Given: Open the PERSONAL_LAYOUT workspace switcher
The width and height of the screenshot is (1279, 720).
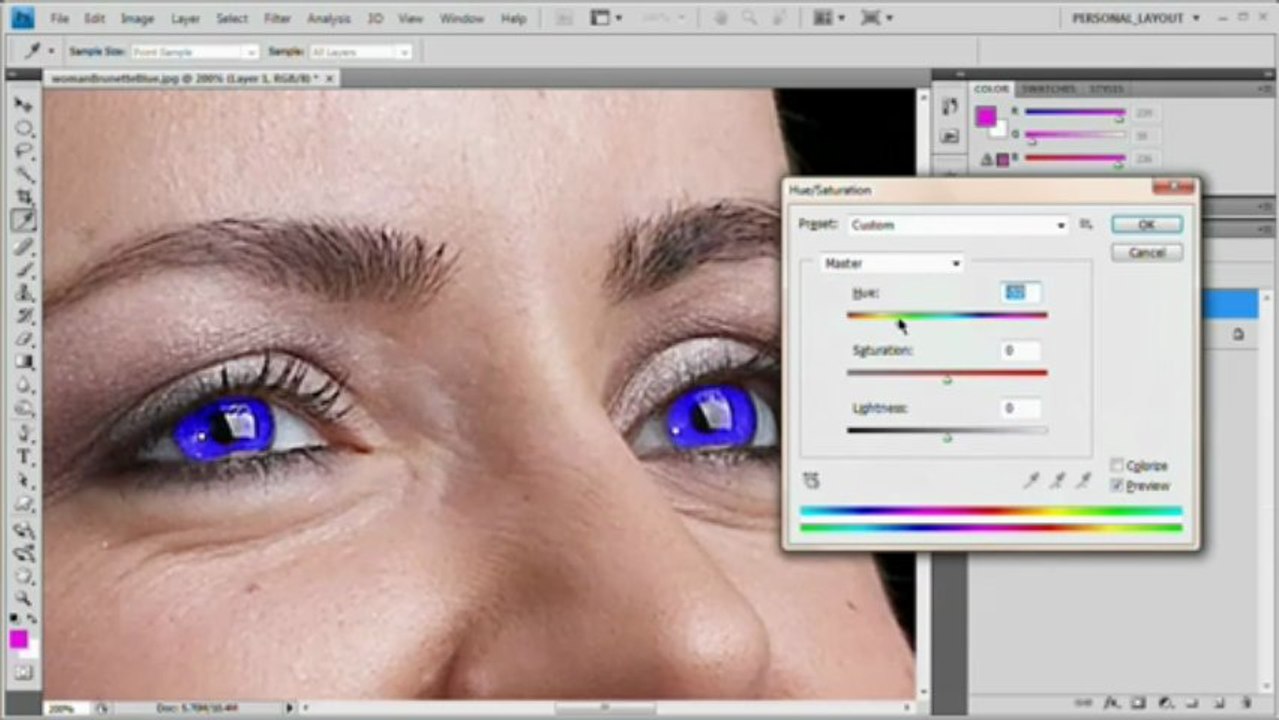Looking at the screenshot, I should pos(1134,18).
